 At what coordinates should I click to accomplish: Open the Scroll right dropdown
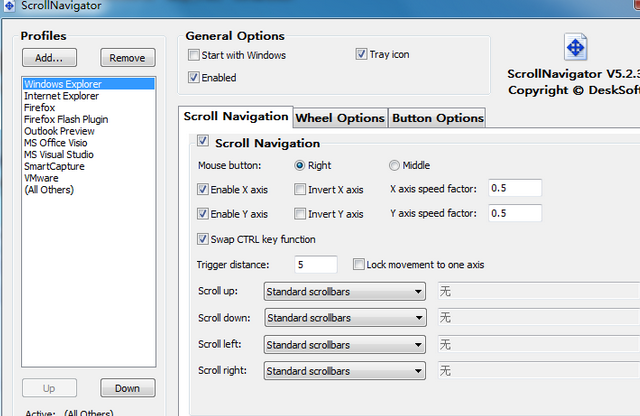click(345, 371)
